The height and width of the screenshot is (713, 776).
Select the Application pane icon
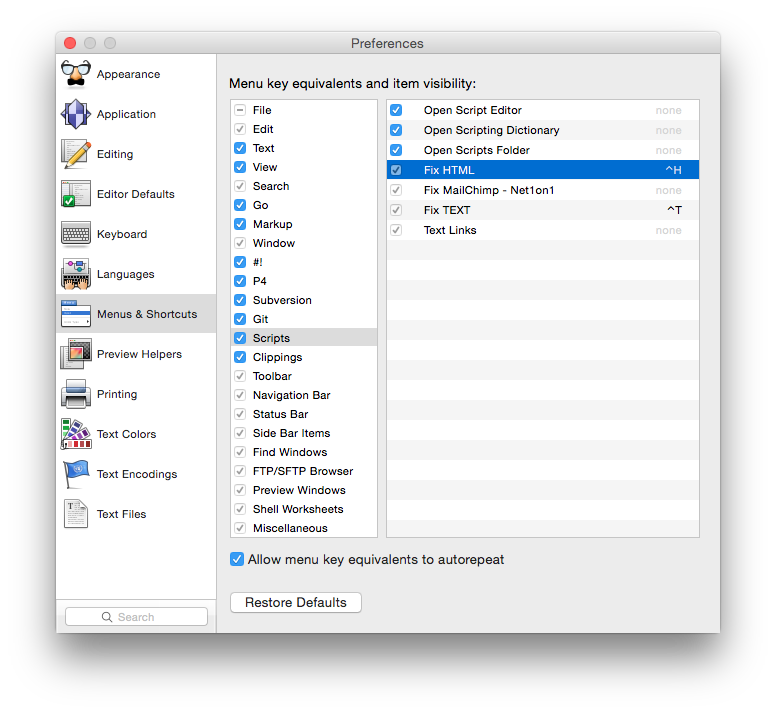(x=76, y=114)
